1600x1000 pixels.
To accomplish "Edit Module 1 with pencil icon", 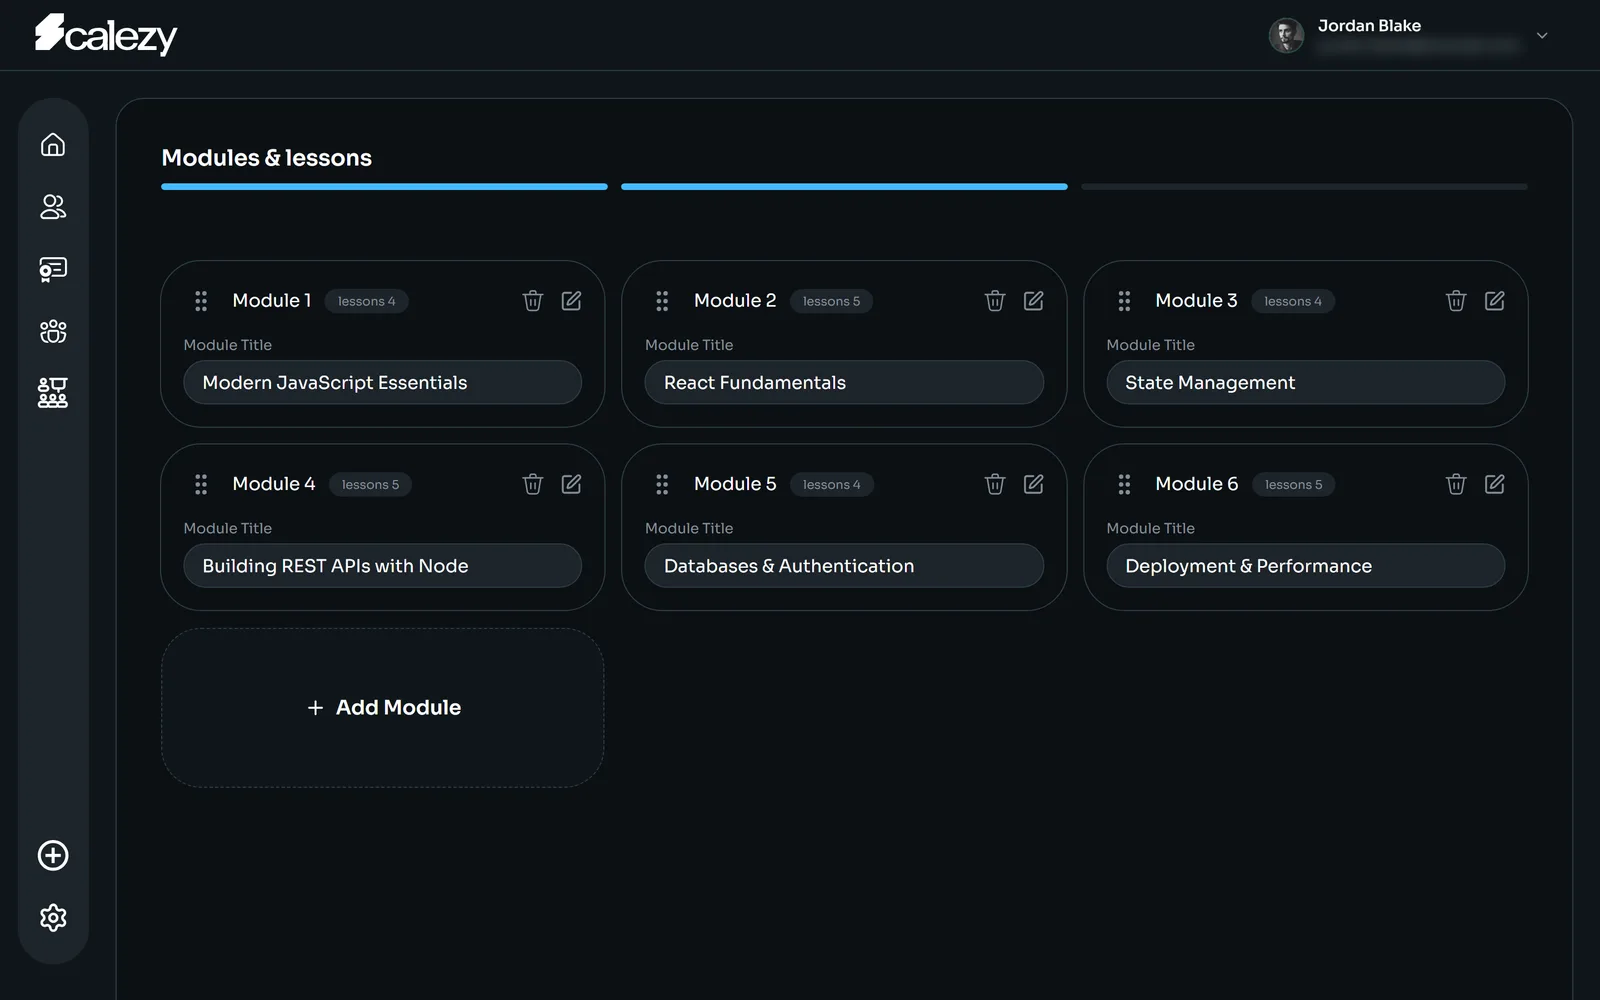I will [x=571, y=301].
